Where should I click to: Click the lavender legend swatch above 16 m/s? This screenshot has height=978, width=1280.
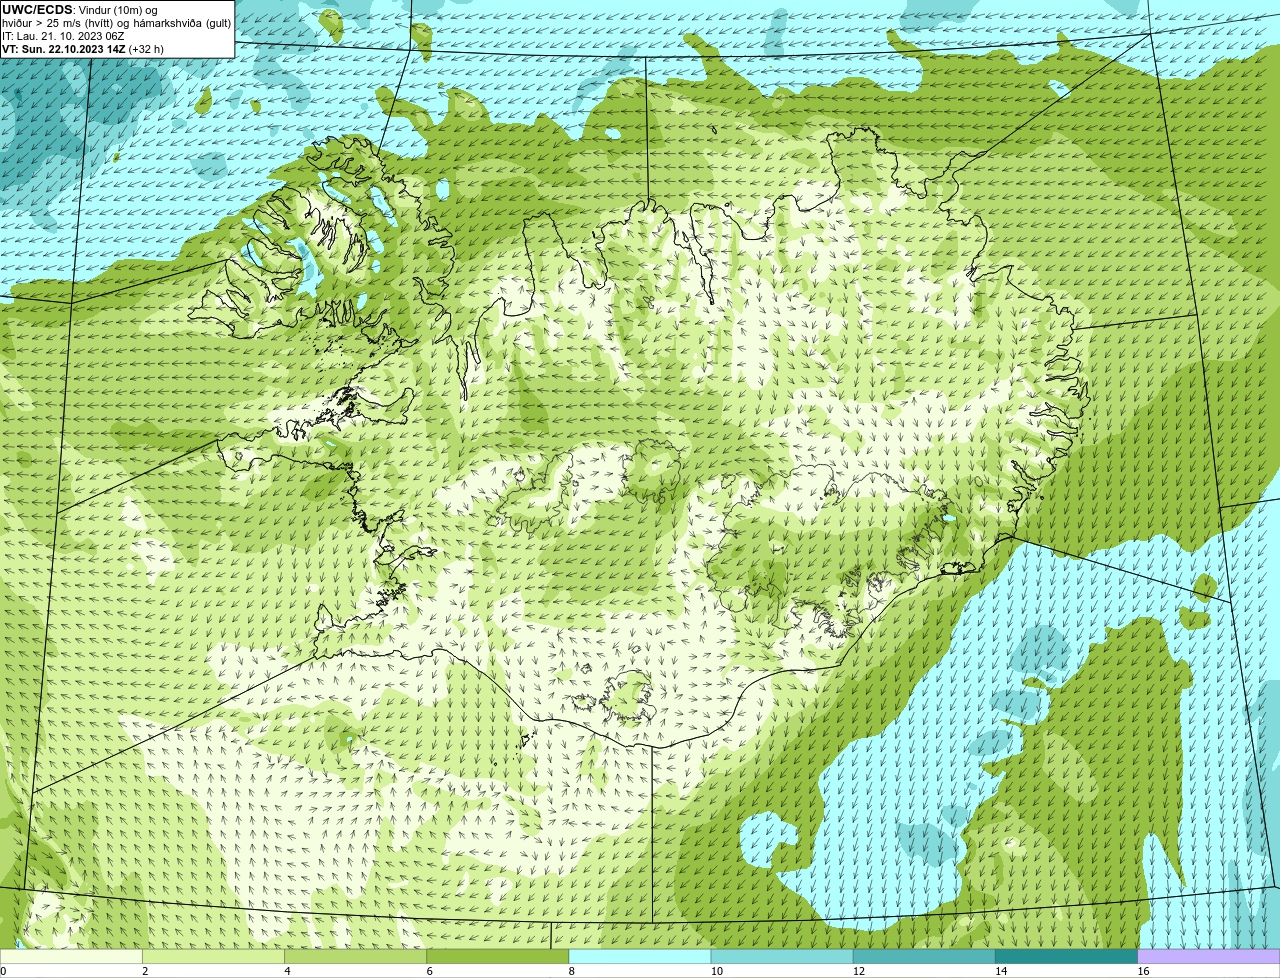coord(1209,956)
